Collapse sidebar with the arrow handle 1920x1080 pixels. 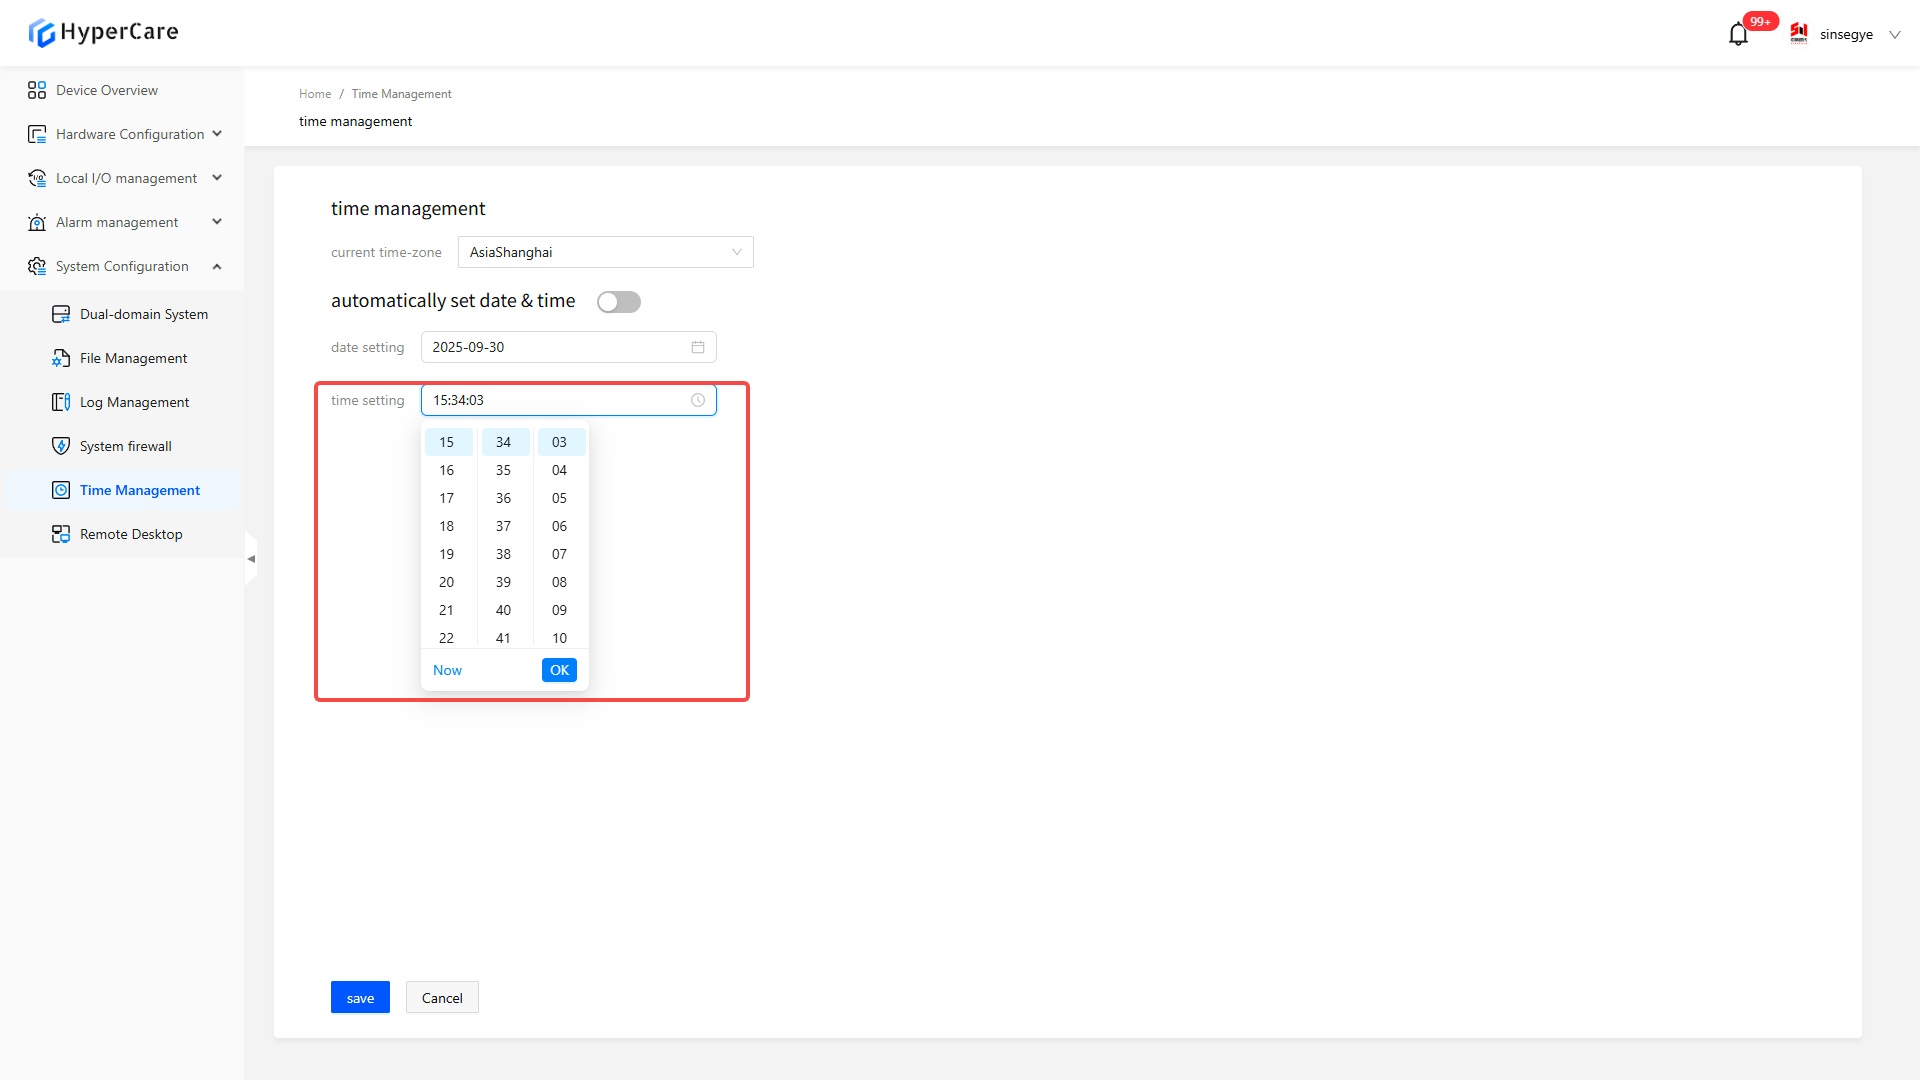coord(251,559)
